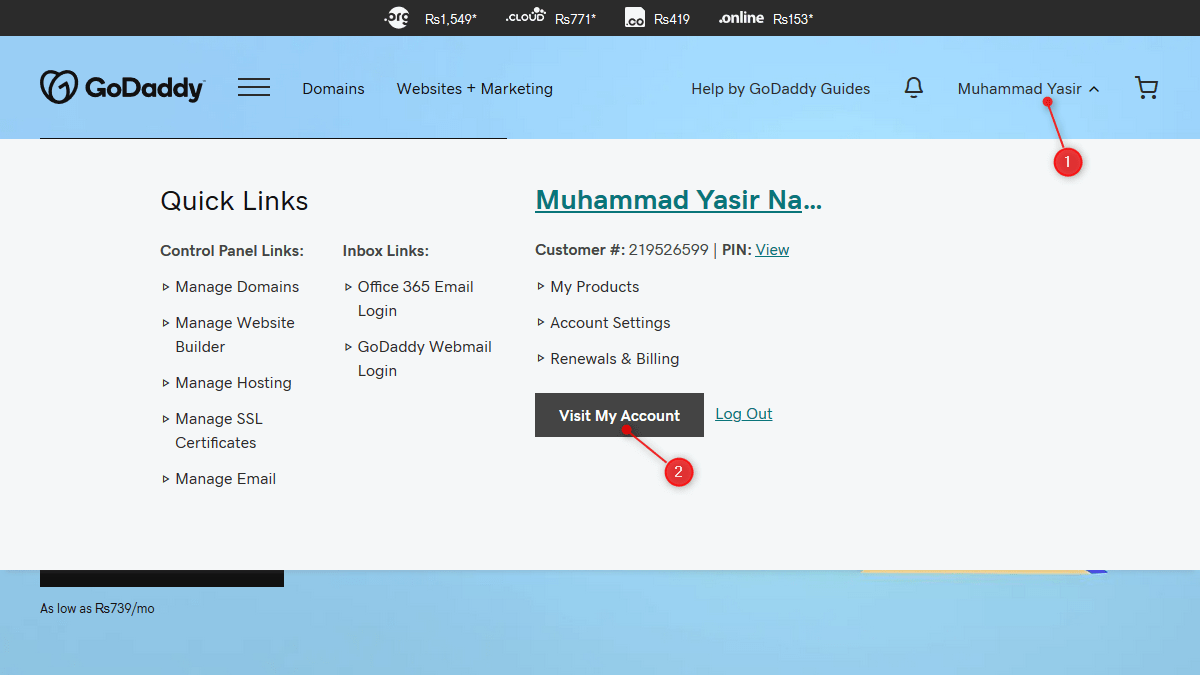1200x675 pixels.
Task: Click the Visit My Account button
Action: 619,415
